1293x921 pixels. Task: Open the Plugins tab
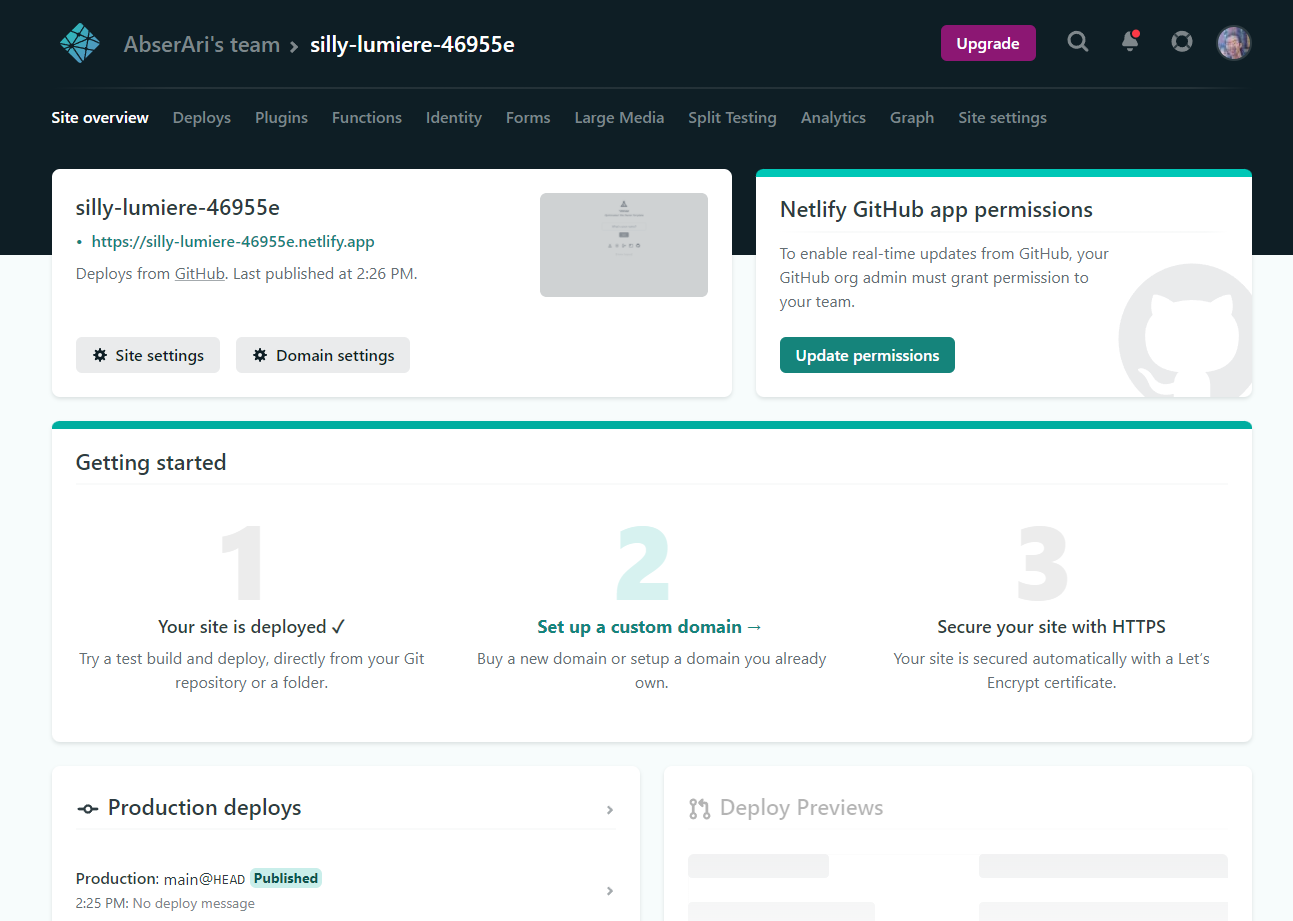pyautogui.click(x=281, y=117)
